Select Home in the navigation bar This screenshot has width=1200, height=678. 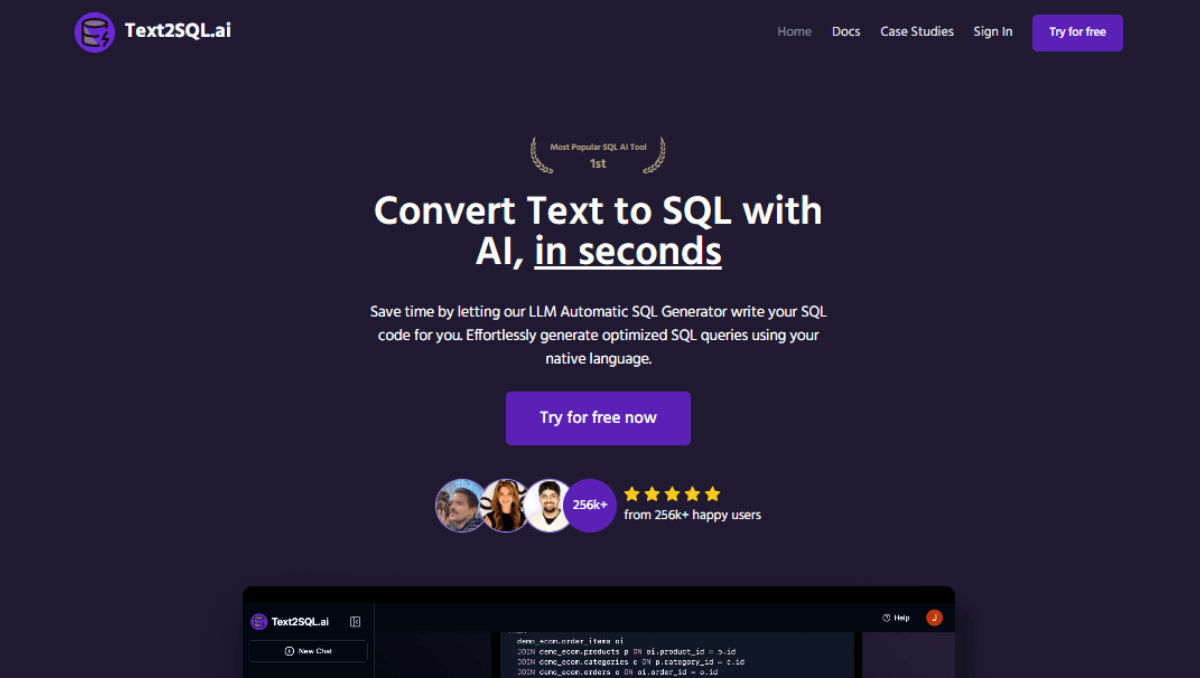pyautogui.click(x=794, y=31)
